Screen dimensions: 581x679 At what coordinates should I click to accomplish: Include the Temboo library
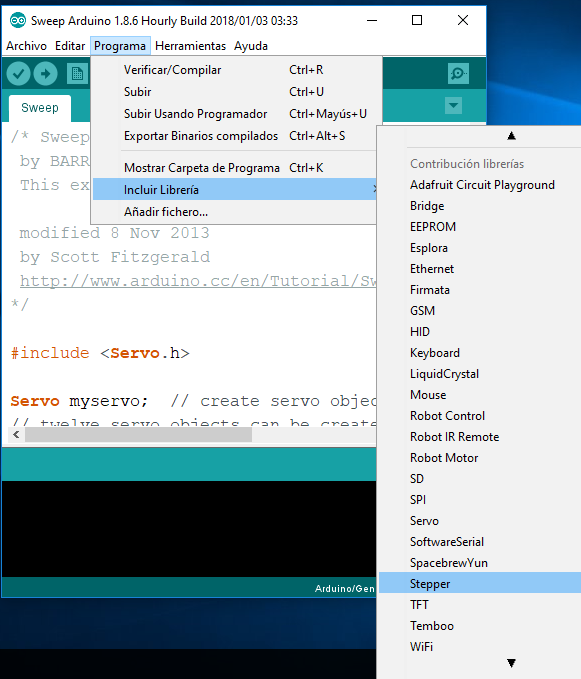click(480, 626)
